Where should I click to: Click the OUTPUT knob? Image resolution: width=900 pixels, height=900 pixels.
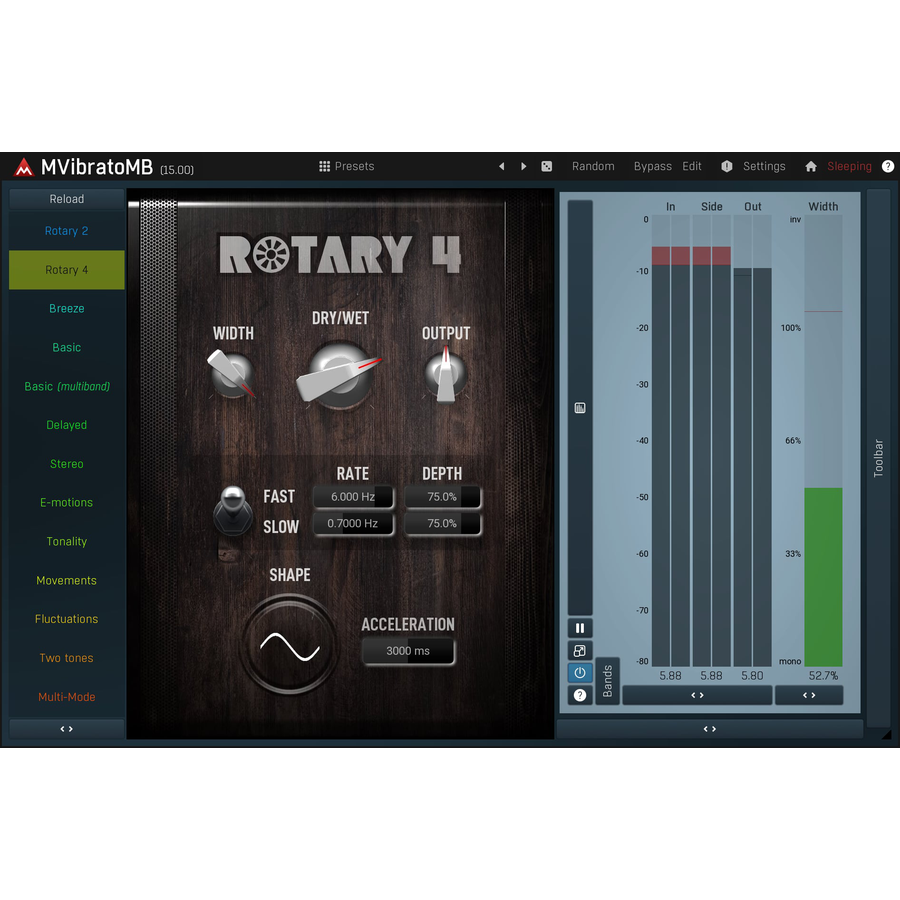(x=445, y=375)
